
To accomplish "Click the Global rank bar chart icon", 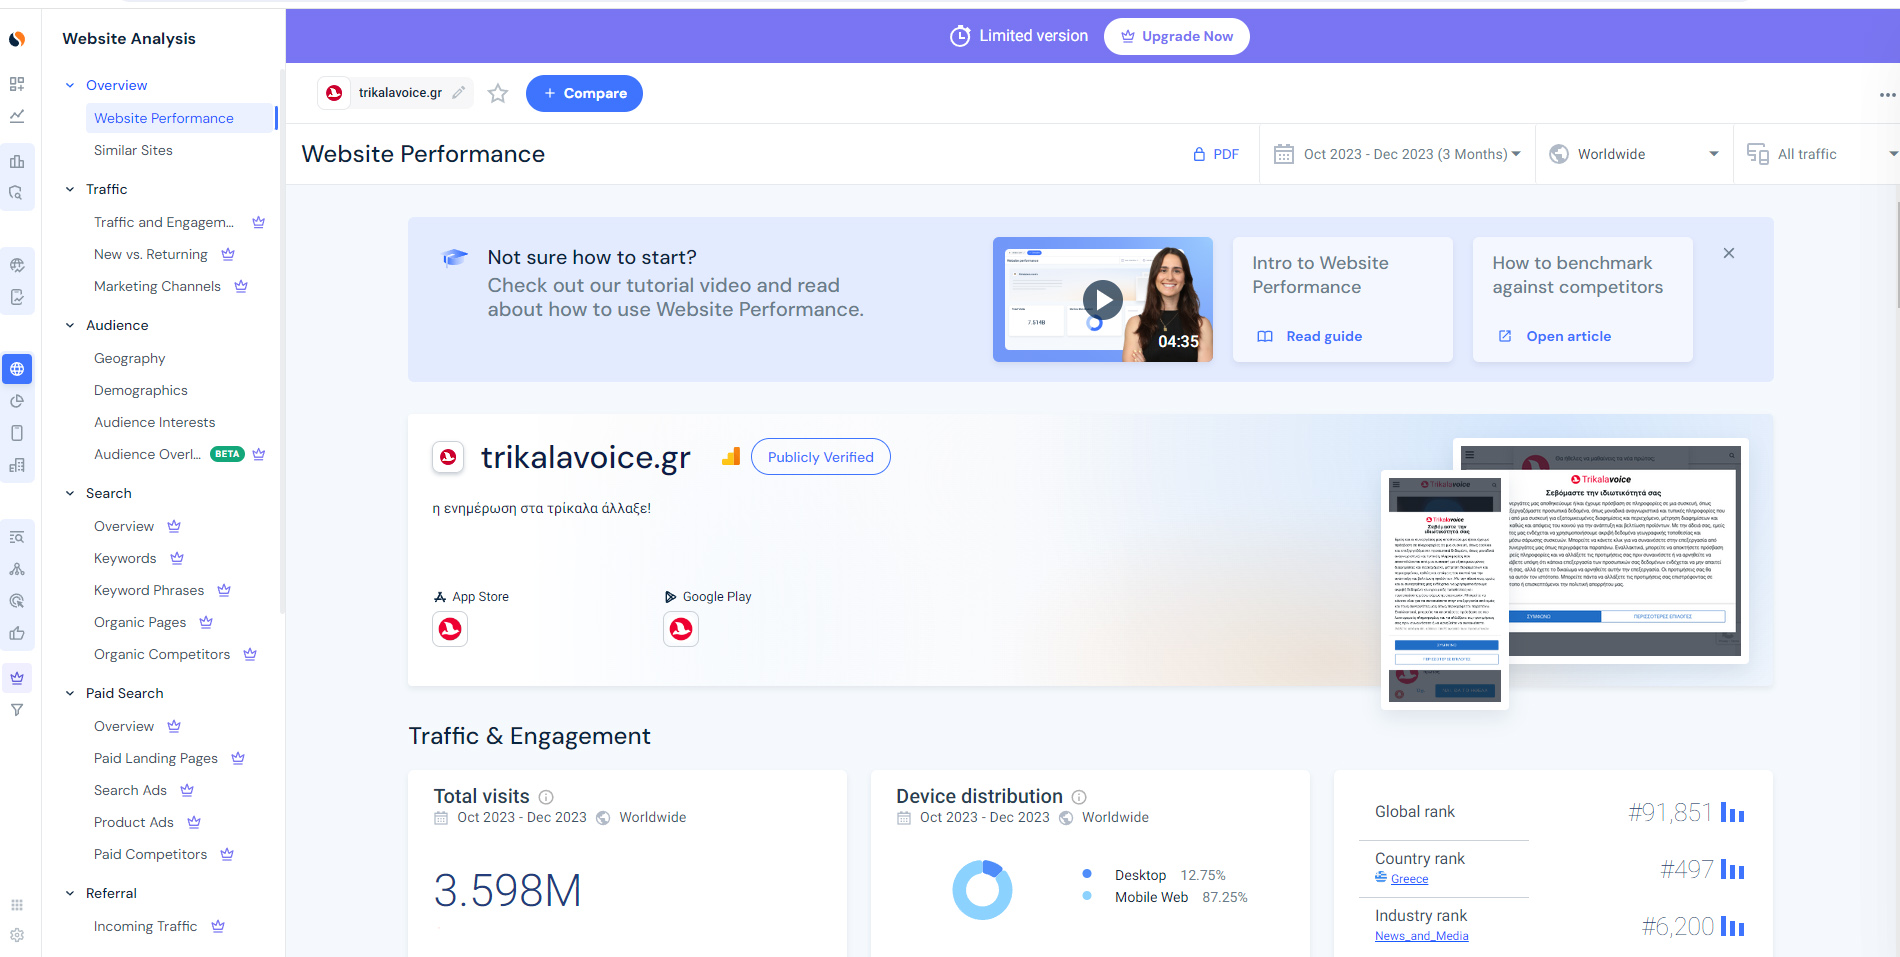I will (1732, 813).
